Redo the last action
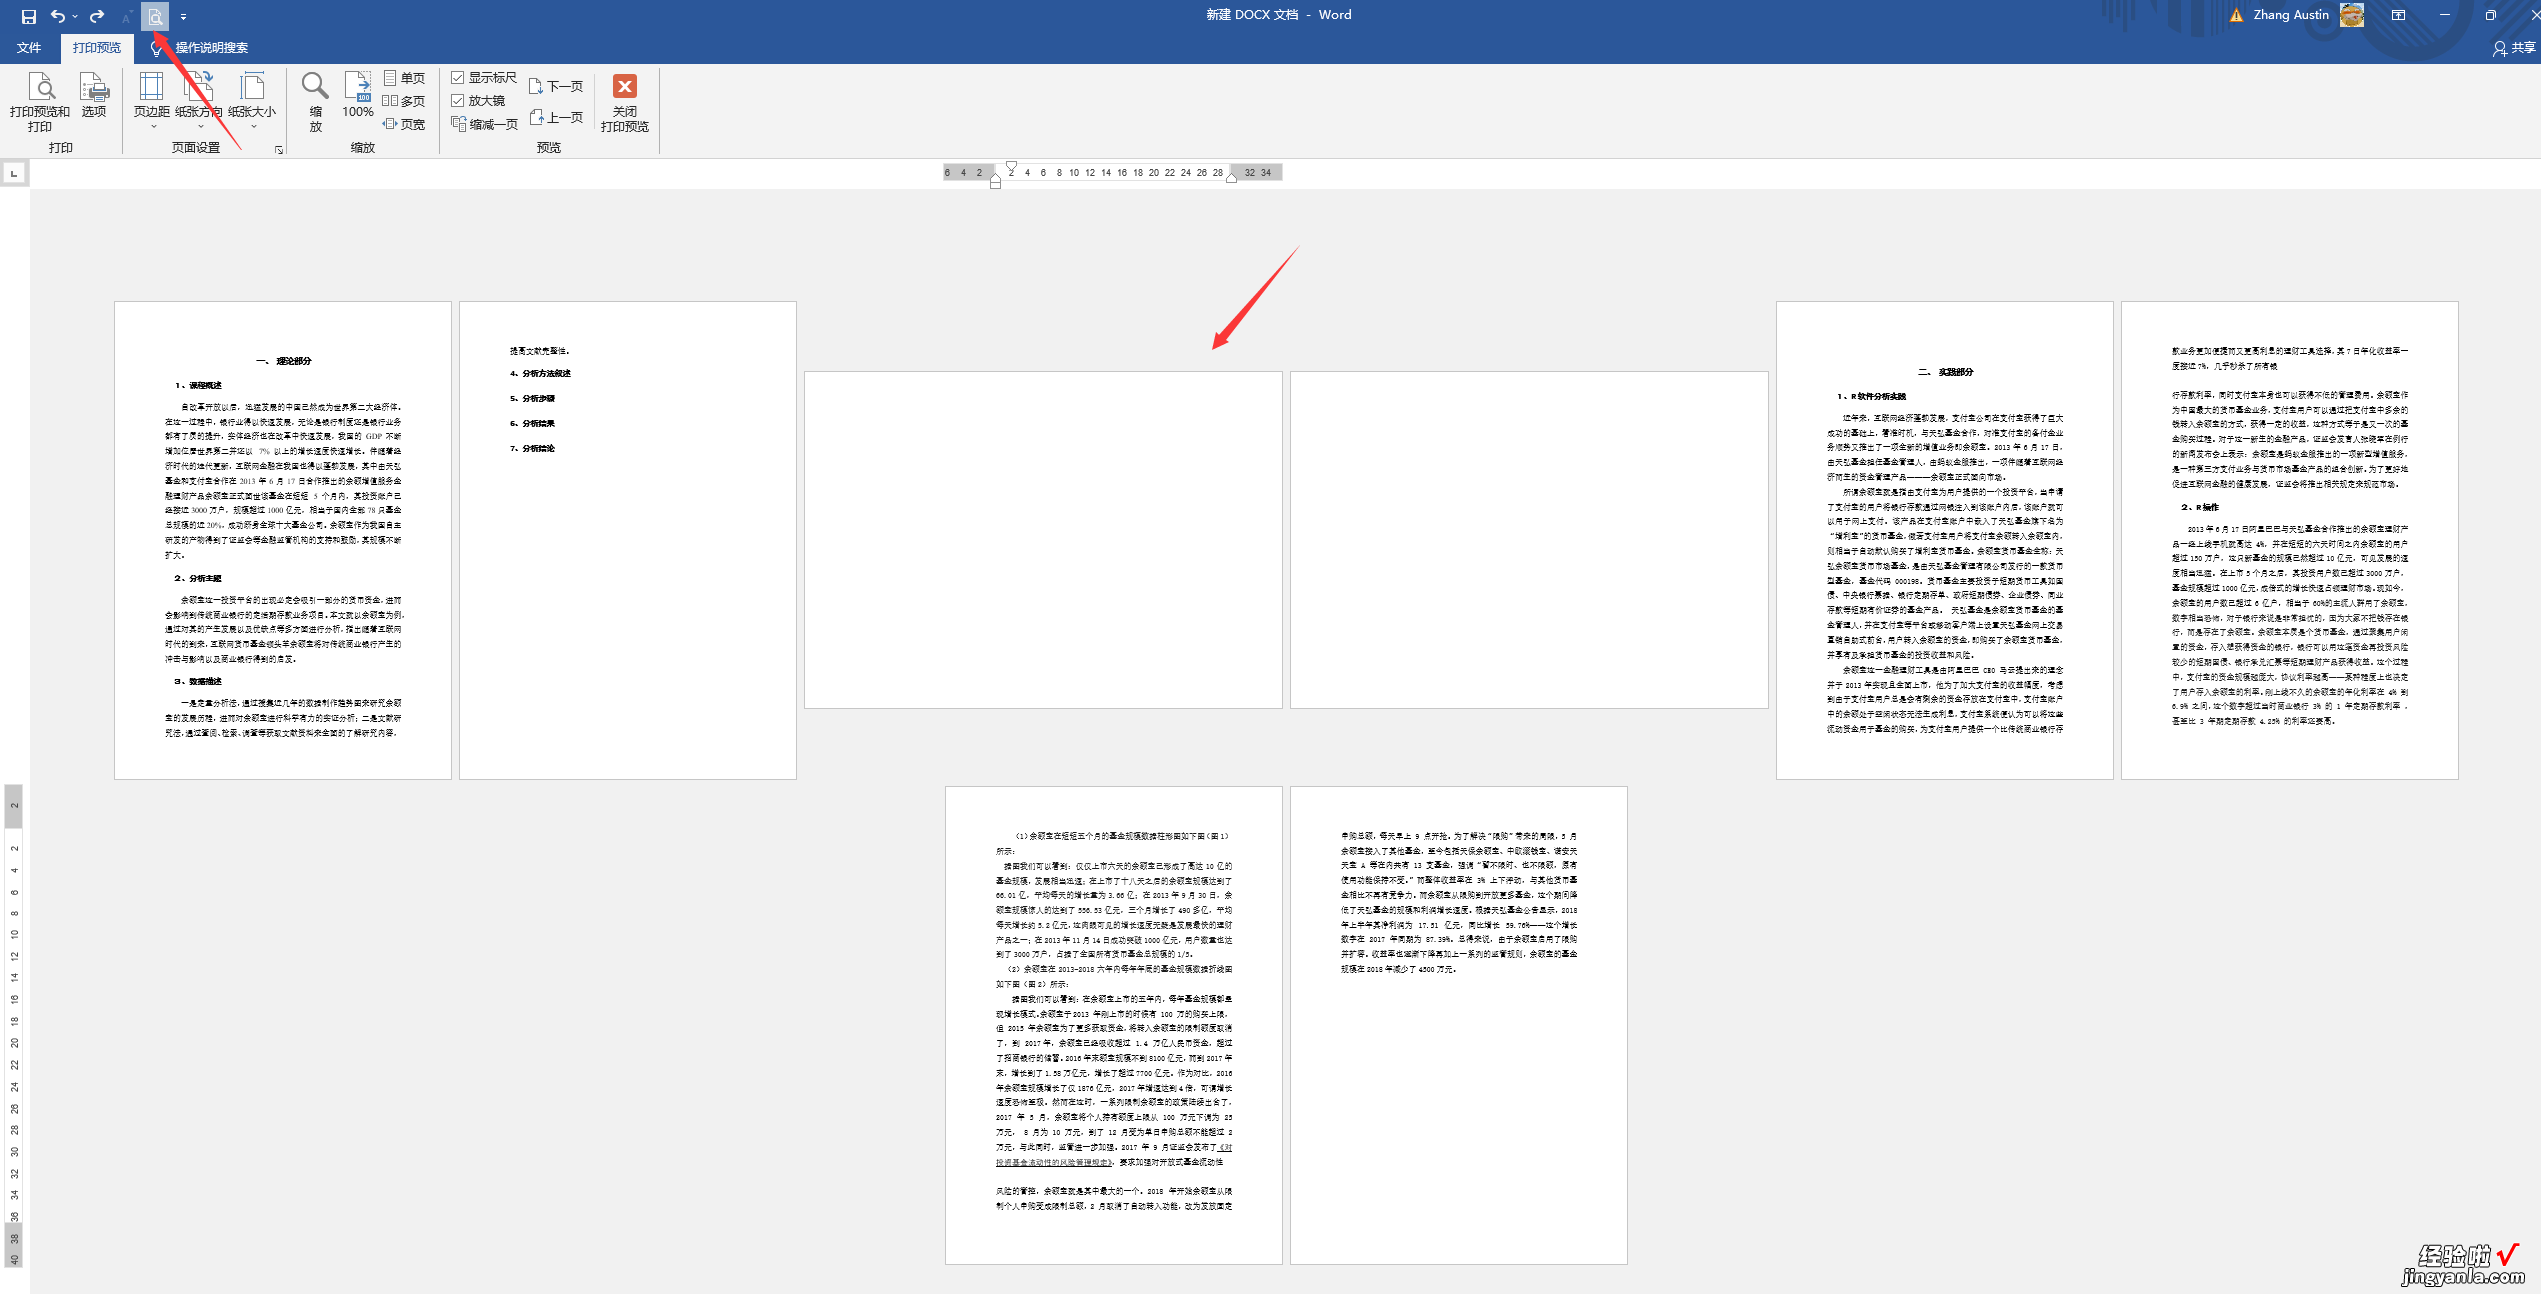 click(97, 16)
